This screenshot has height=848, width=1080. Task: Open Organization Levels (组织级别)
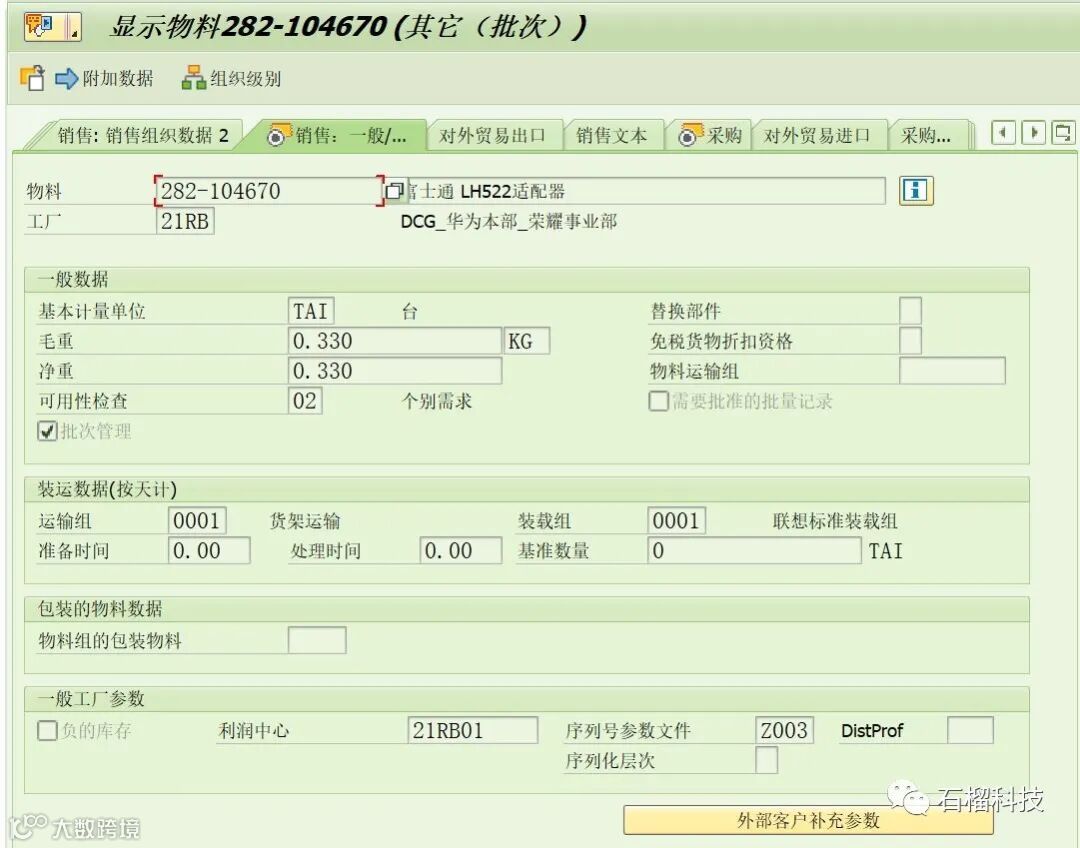tap(231, 79)
